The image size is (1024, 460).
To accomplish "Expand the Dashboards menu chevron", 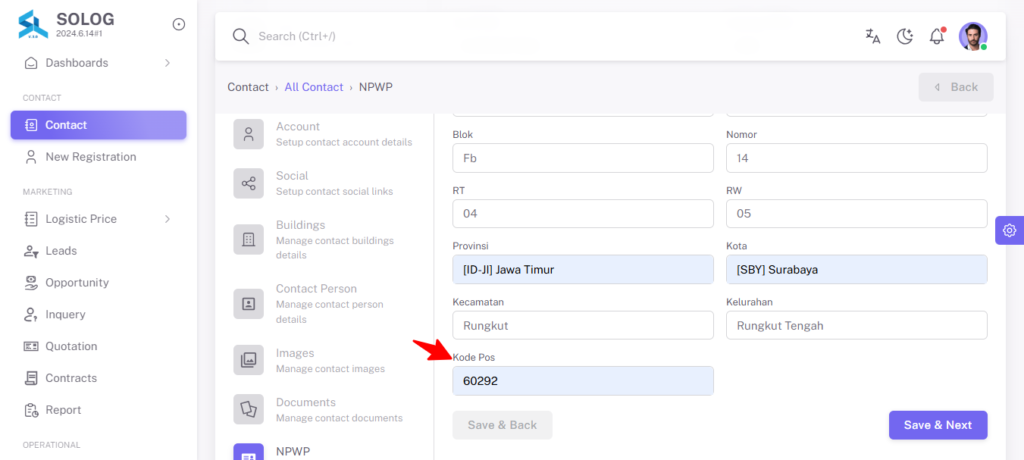I will 168,63.
